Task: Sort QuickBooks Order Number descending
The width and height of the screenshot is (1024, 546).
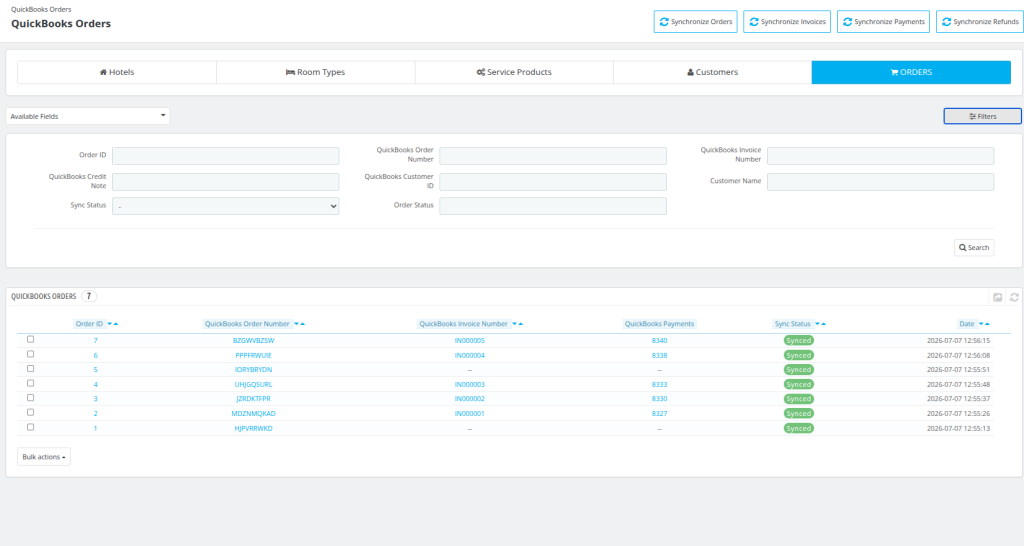Action: (296, 324)
